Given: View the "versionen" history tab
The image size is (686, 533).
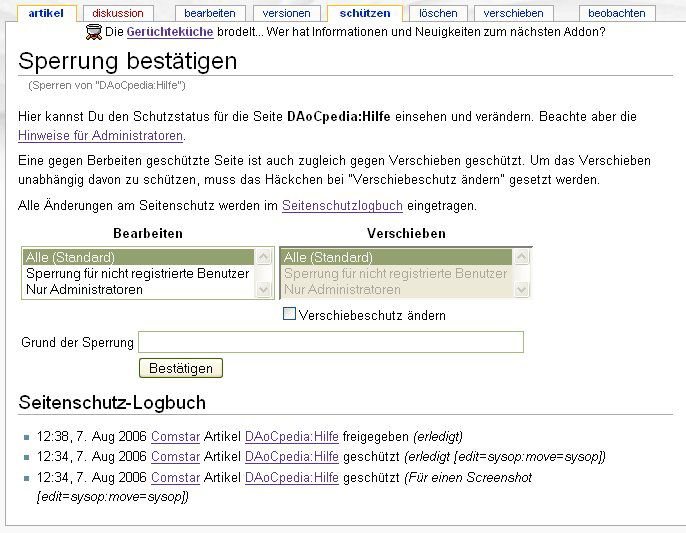Looking at the screenshot, I should (x=286, y=13).
